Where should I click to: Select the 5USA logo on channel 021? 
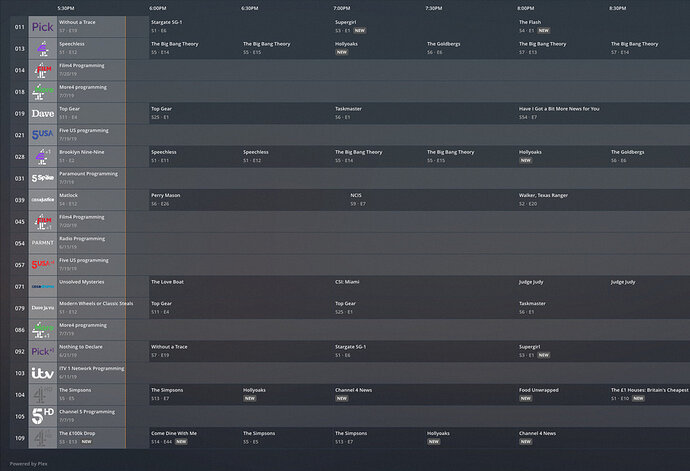[43, 135]
